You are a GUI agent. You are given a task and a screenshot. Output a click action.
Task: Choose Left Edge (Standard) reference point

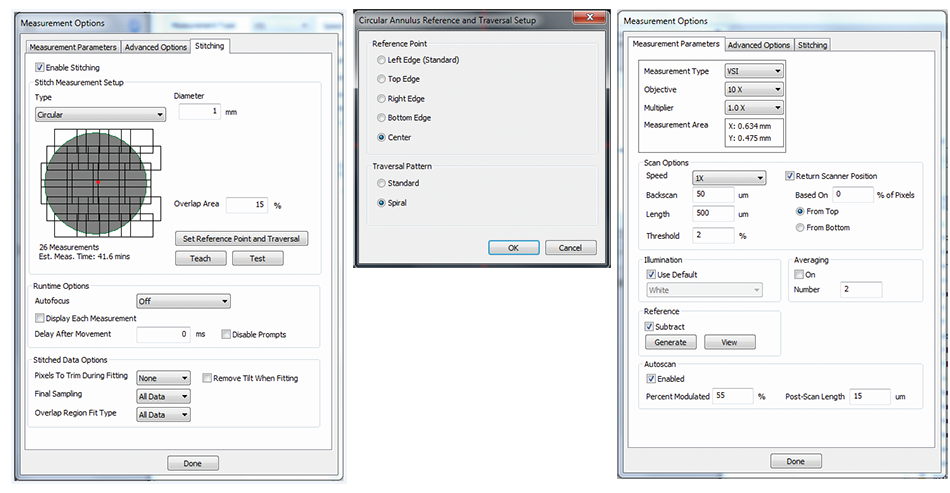point(380,61)
